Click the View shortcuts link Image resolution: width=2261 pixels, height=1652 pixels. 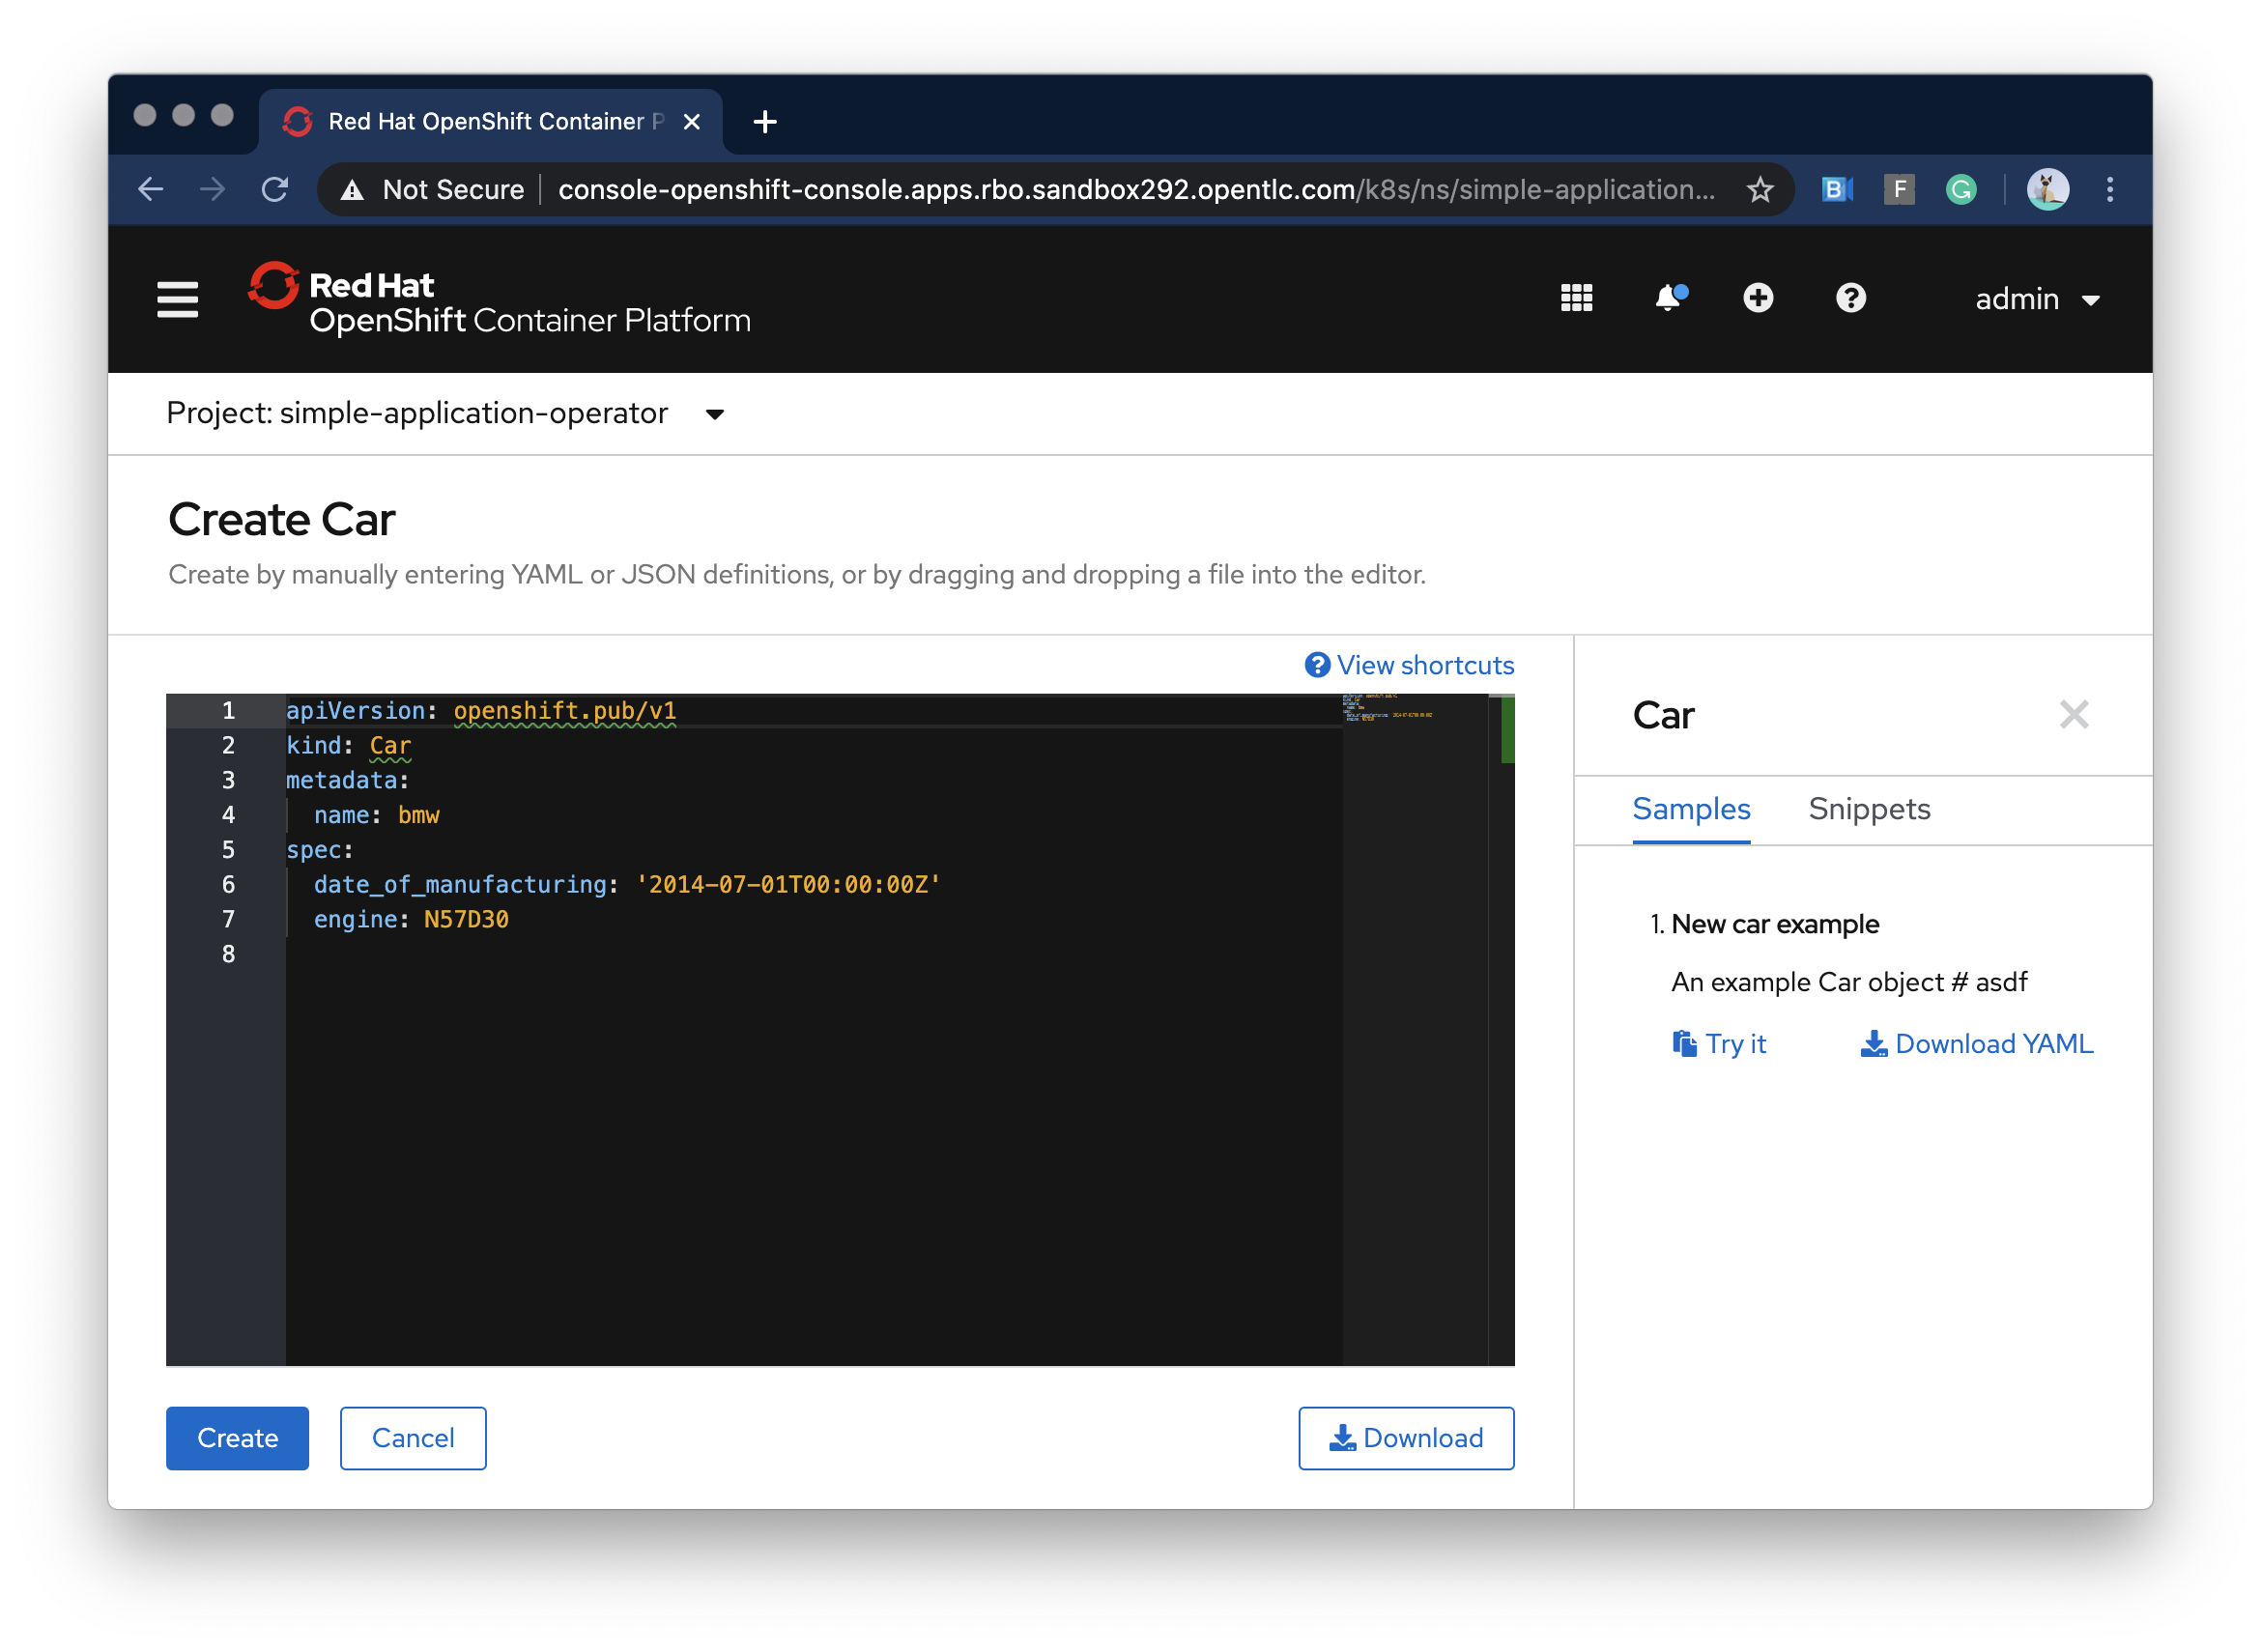click(x=1409, y=666)
